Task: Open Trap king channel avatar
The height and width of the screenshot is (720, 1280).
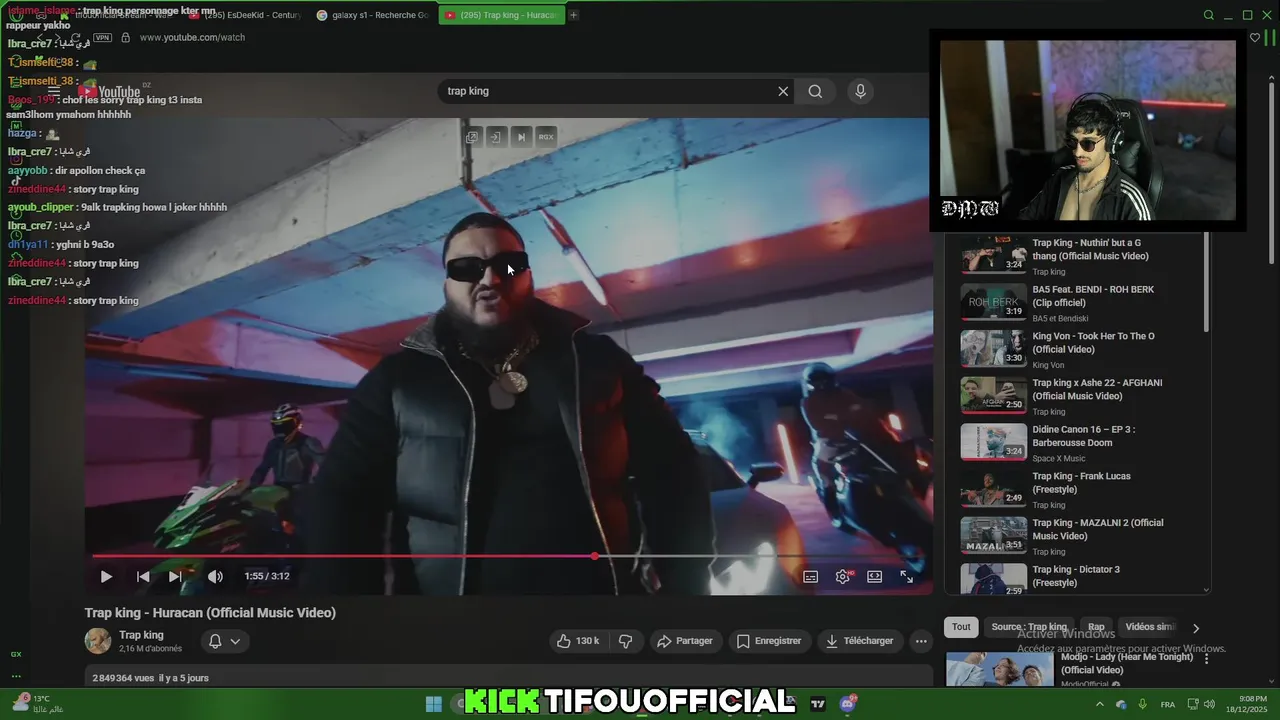Action: pyautogui.click(x=98, y=641)
